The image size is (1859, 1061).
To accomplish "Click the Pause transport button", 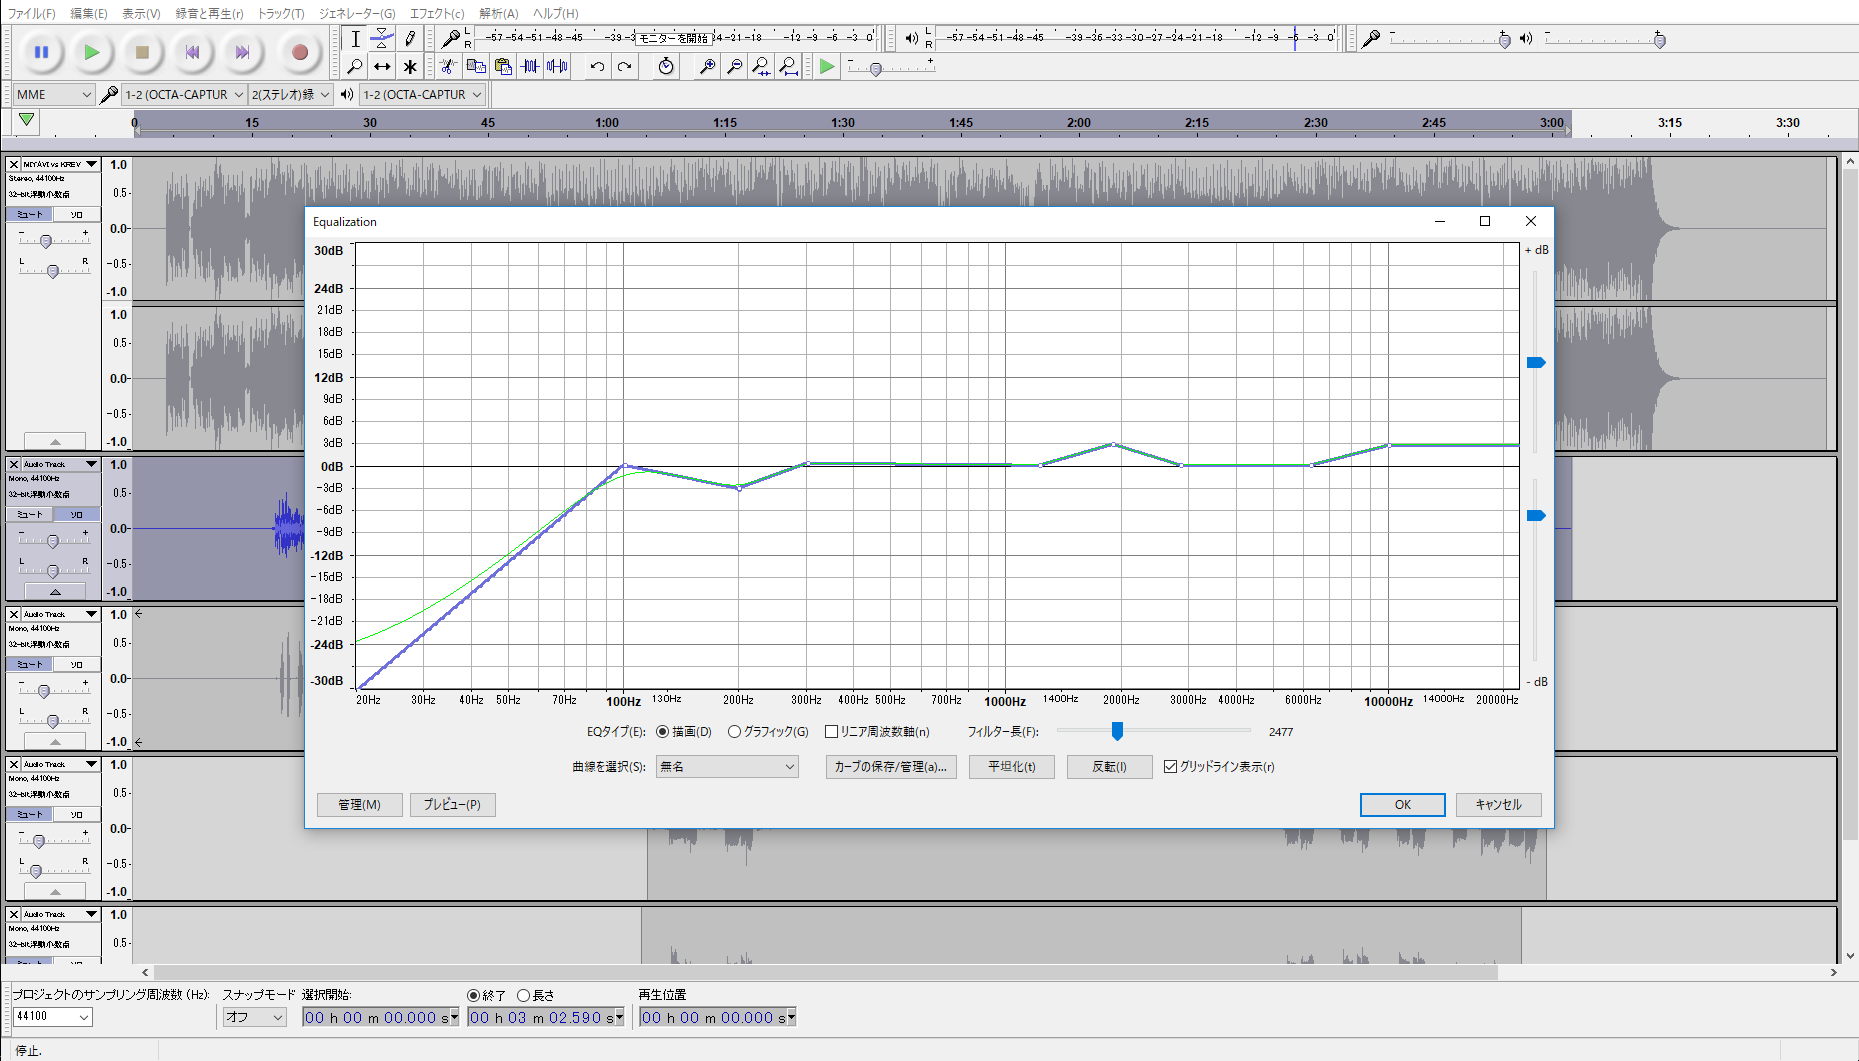I will point(41,52).
